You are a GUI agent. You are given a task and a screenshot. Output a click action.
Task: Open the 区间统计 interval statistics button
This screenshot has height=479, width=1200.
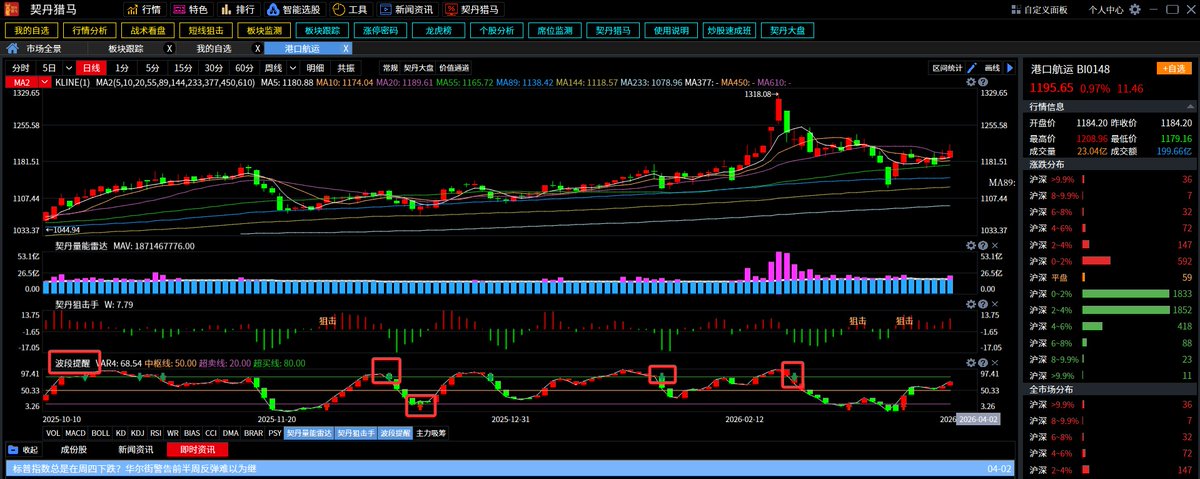click(947, 68)
